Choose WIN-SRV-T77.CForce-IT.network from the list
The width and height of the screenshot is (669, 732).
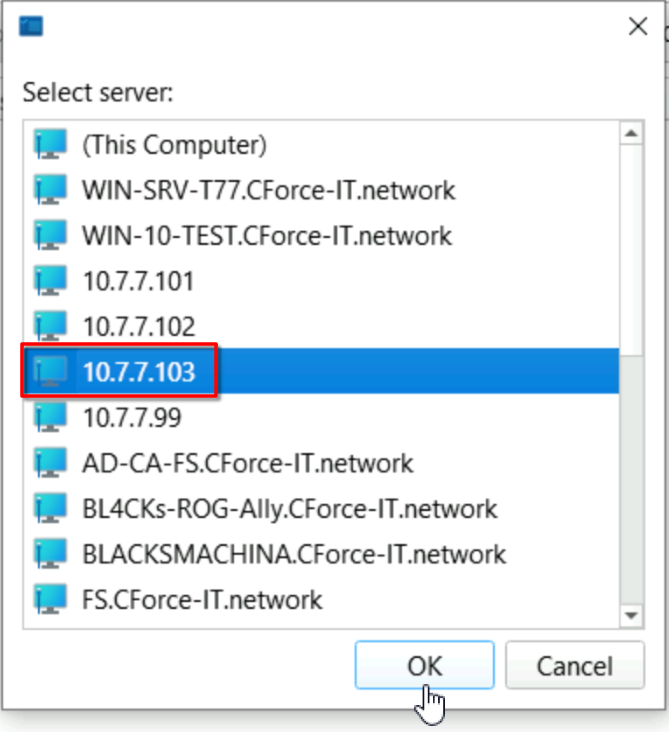tap(321, 190)
